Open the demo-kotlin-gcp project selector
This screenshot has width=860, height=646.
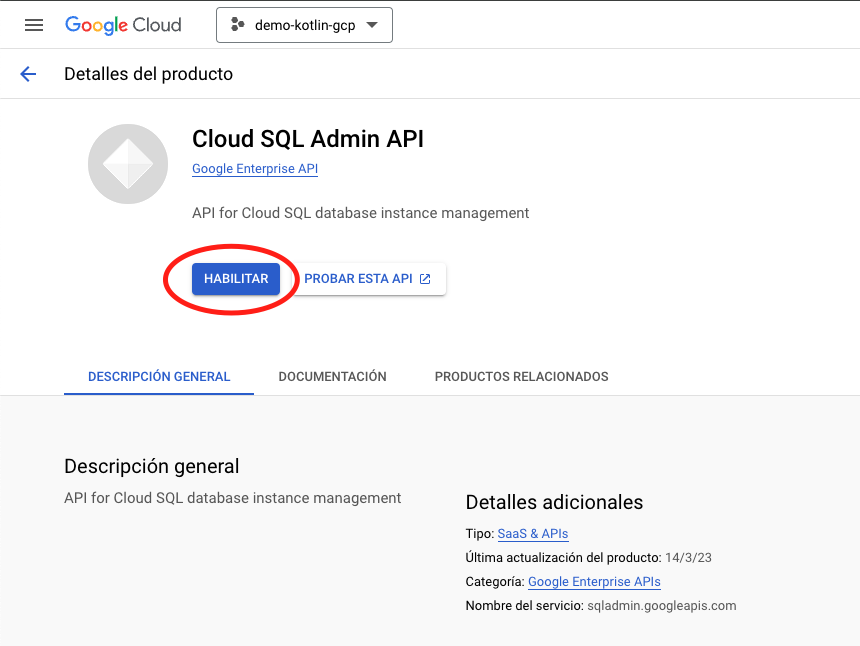[304, 25]
